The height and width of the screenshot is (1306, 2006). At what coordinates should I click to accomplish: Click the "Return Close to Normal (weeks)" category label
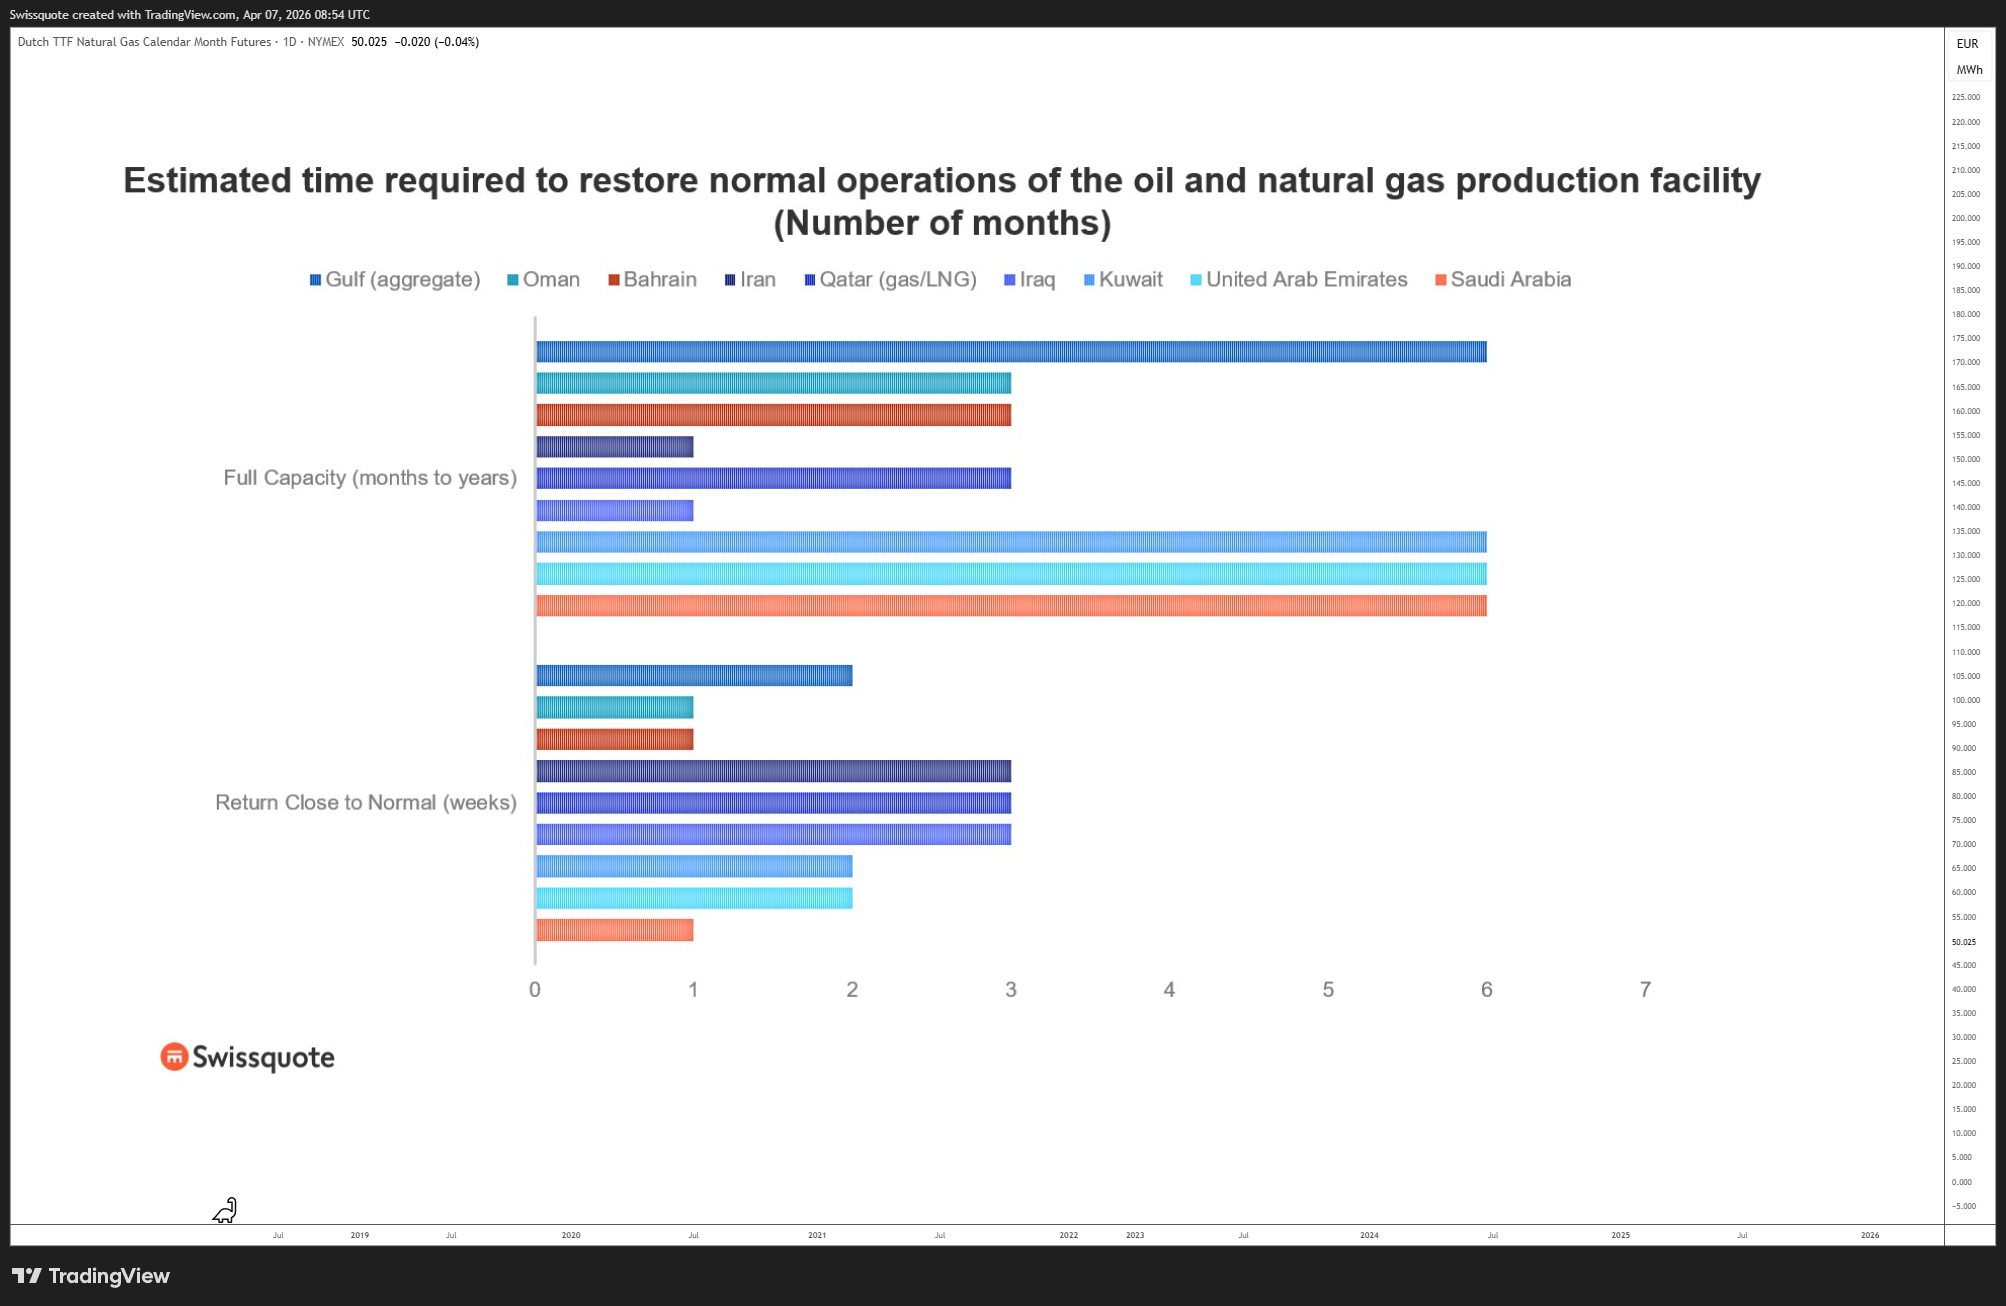pos(366,803)
